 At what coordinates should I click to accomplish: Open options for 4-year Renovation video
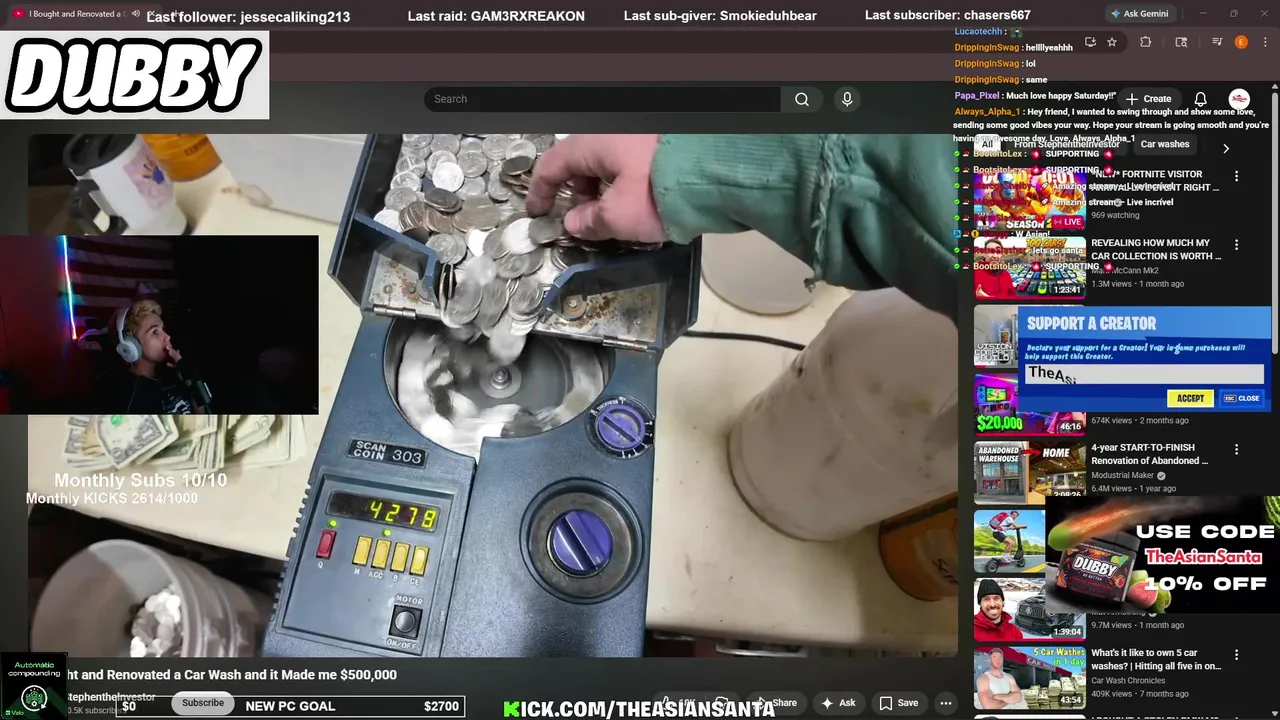pyautogui.click(x=1236, y=450)
